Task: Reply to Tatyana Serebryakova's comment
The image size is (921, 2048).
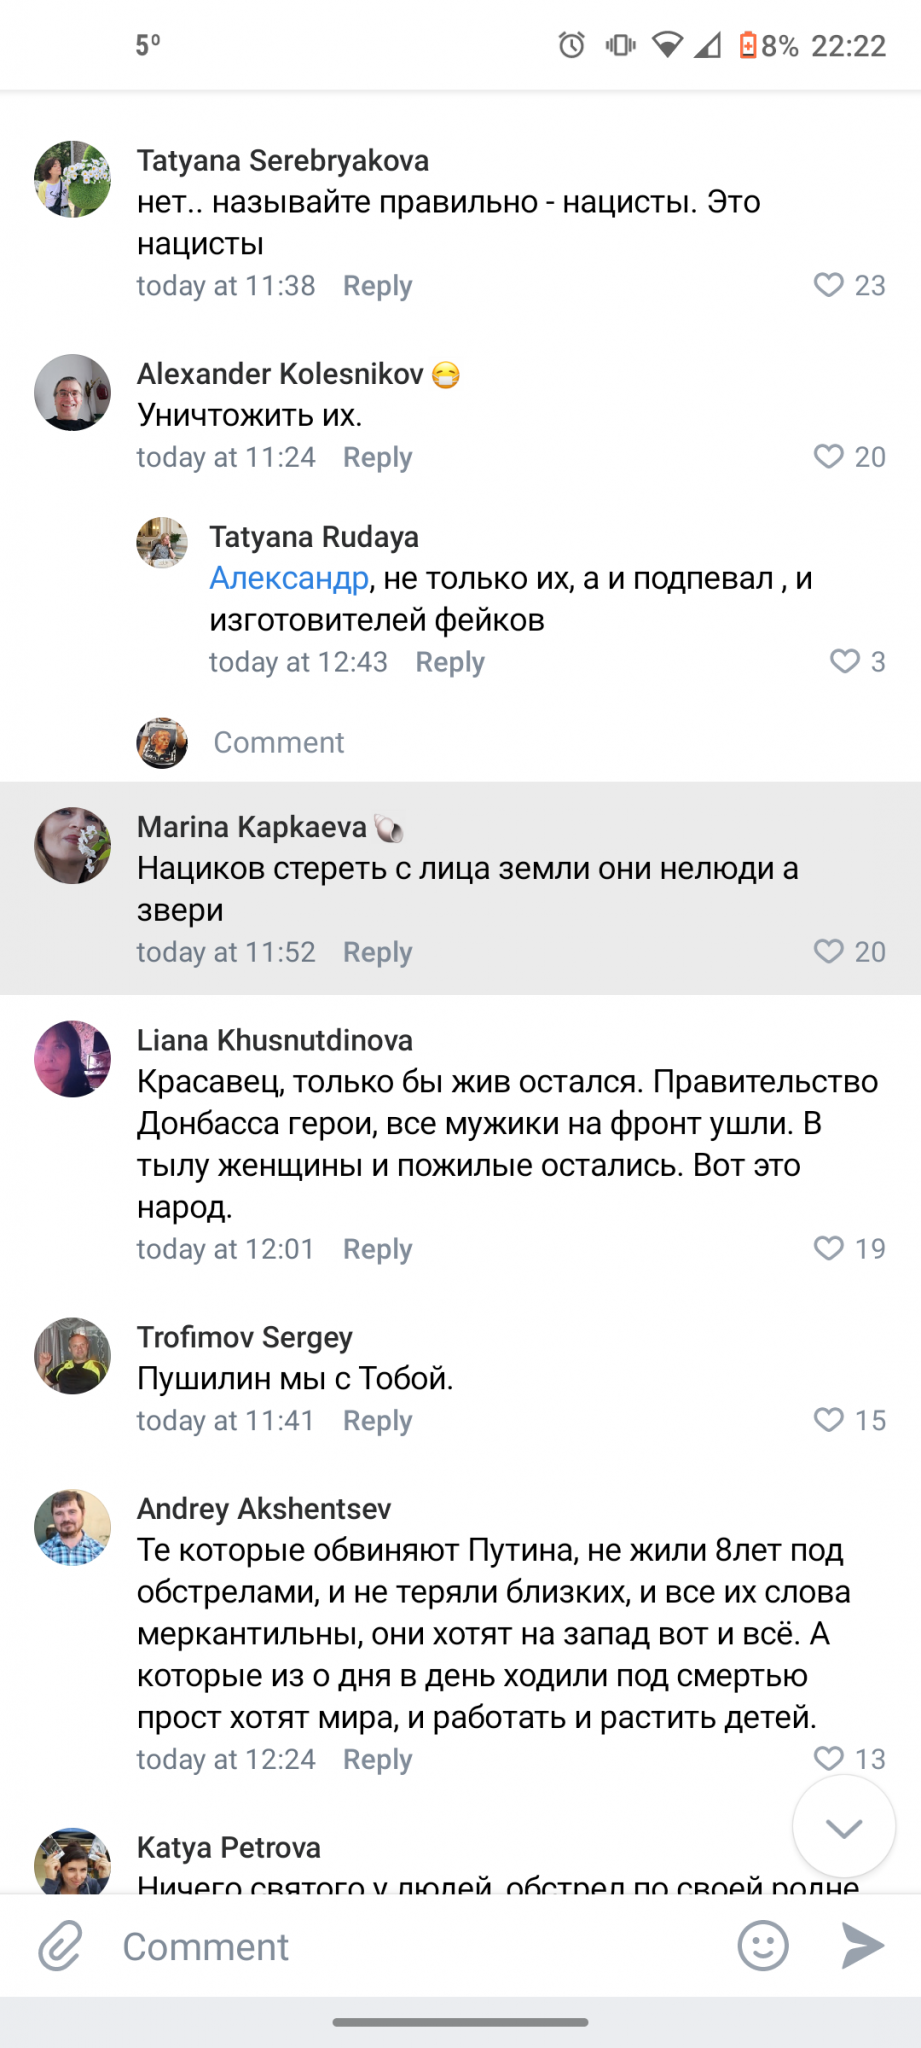Action: pyautogui.click(x=377, y=286)
